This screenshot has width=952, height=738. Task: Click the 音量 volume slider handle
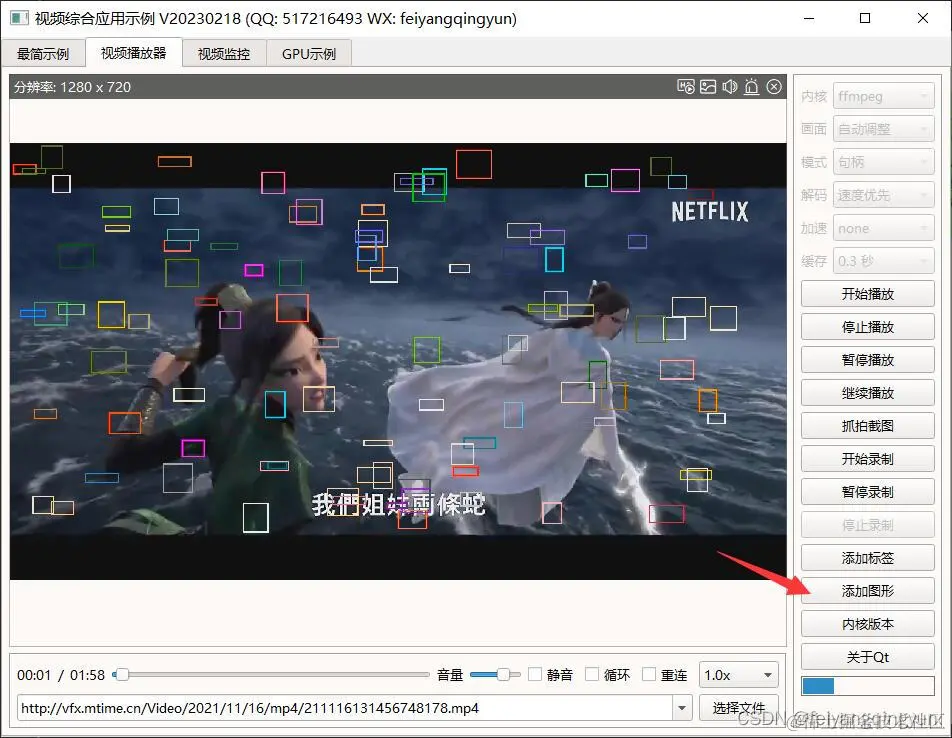point(503,674)
